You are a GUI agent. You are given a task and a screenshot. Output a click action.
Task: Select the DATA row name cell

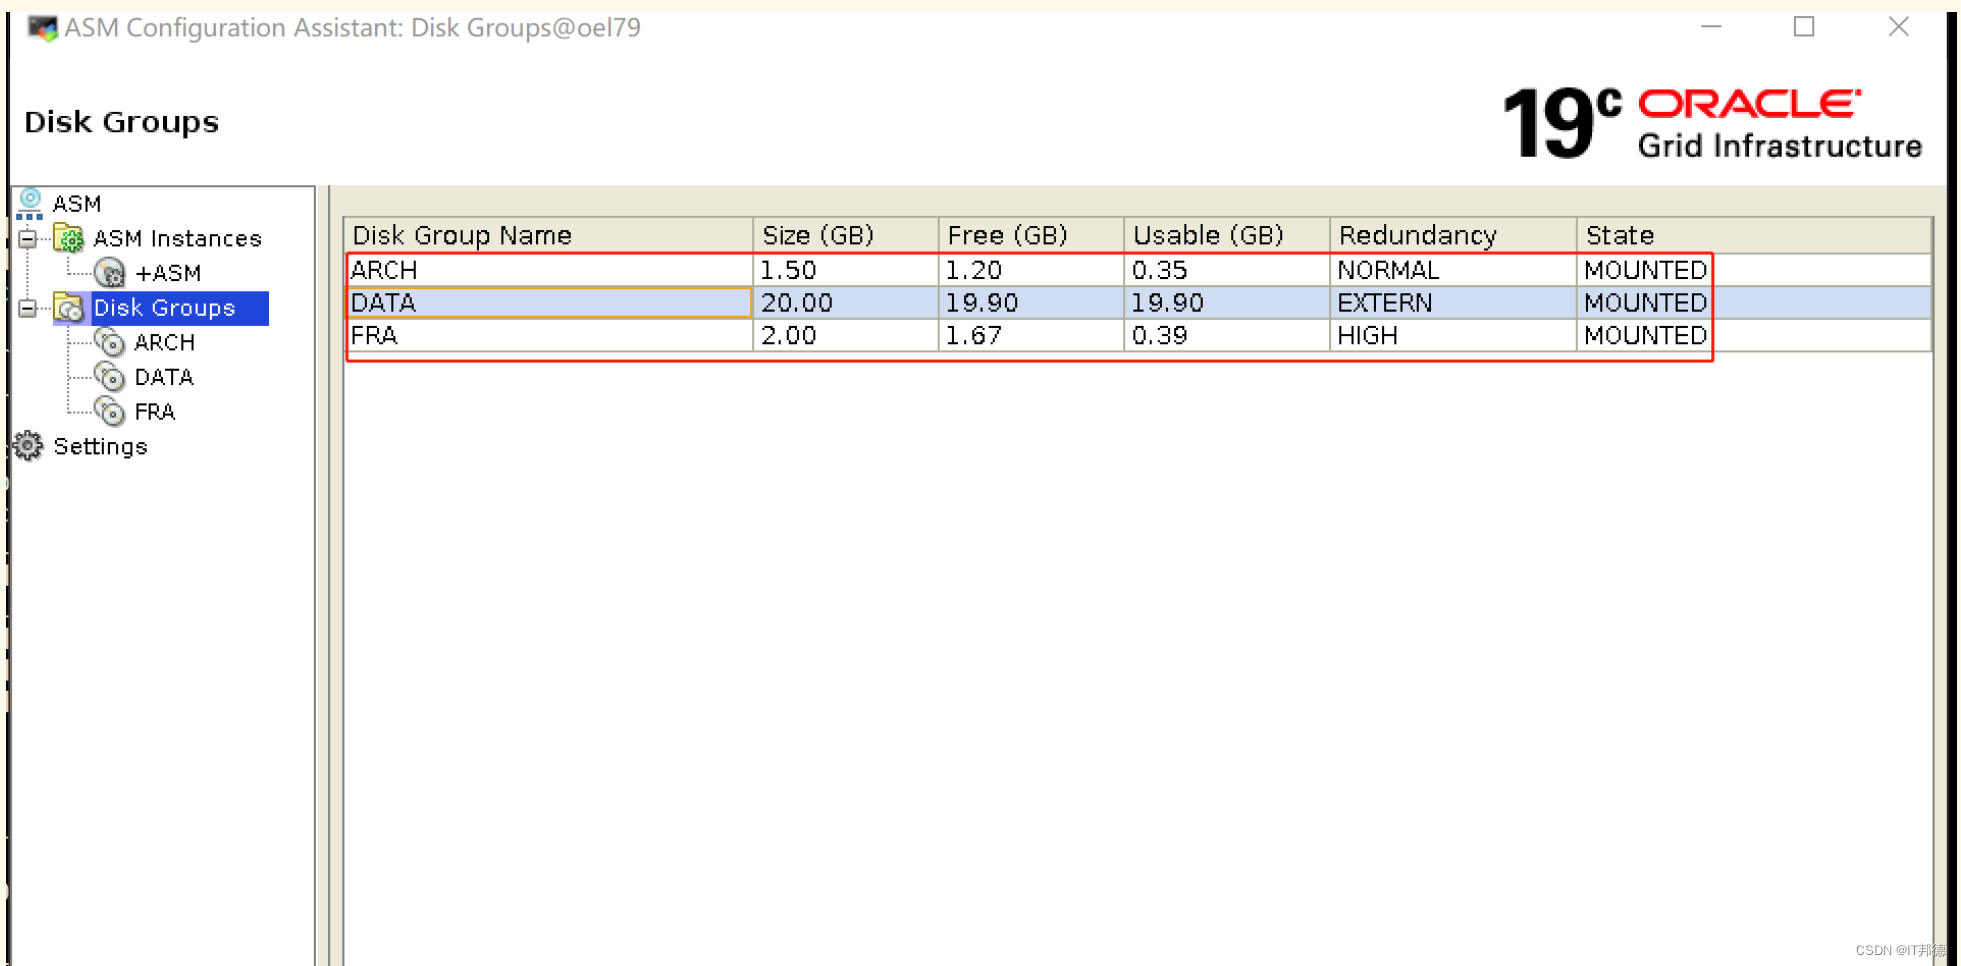click(549, 303)
